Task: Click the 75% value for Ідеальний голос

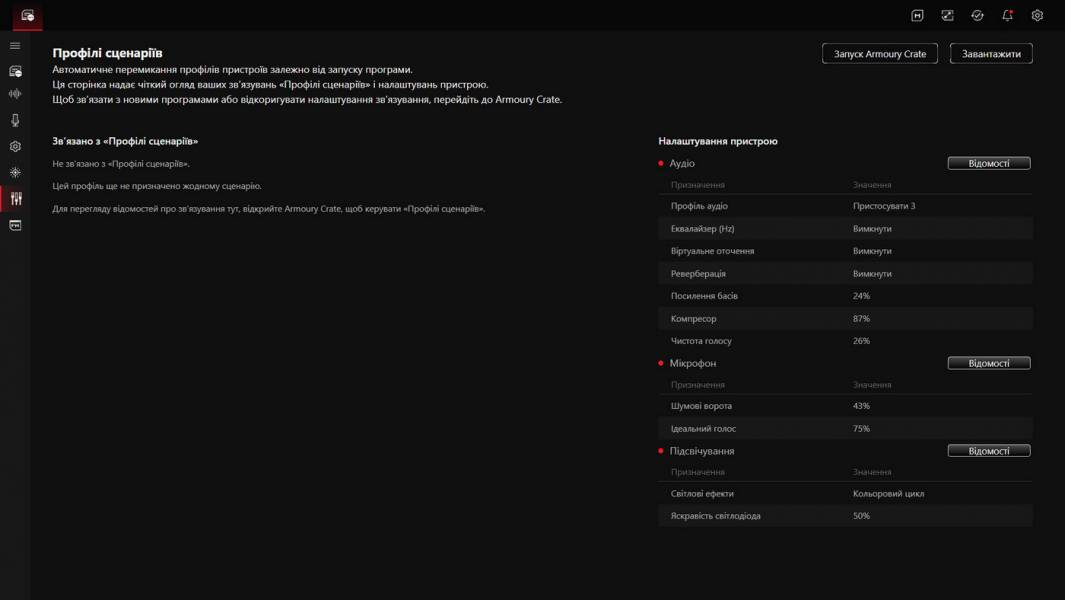Action: 861,428
